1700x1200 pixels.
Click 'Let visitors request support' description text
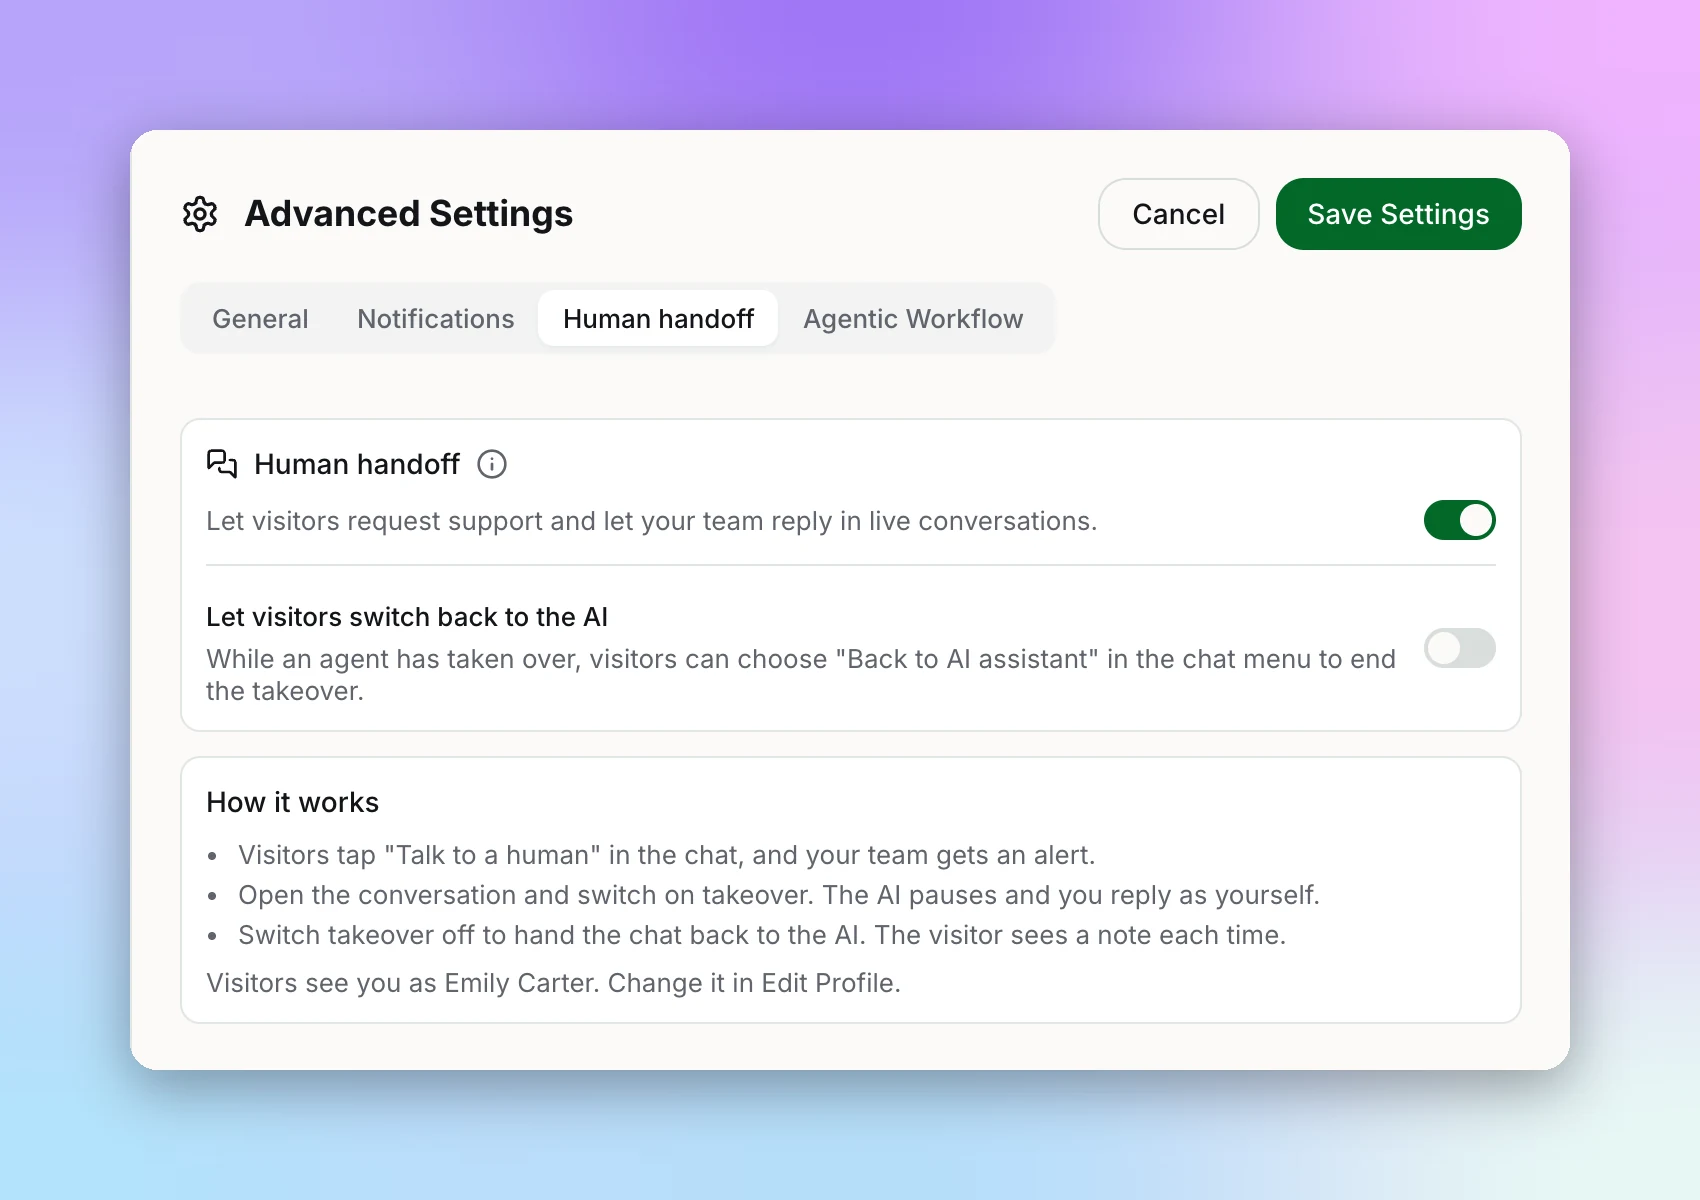(x=652, y=521)
